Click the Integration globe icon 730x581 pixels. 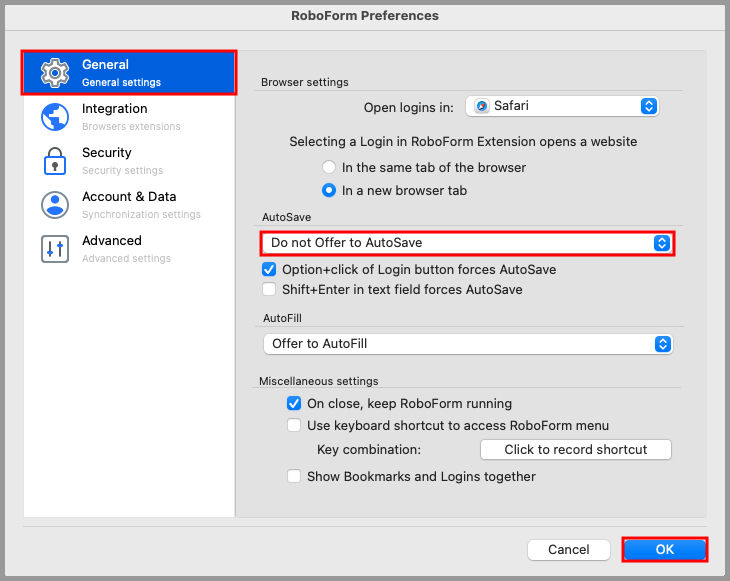(55, 117)
